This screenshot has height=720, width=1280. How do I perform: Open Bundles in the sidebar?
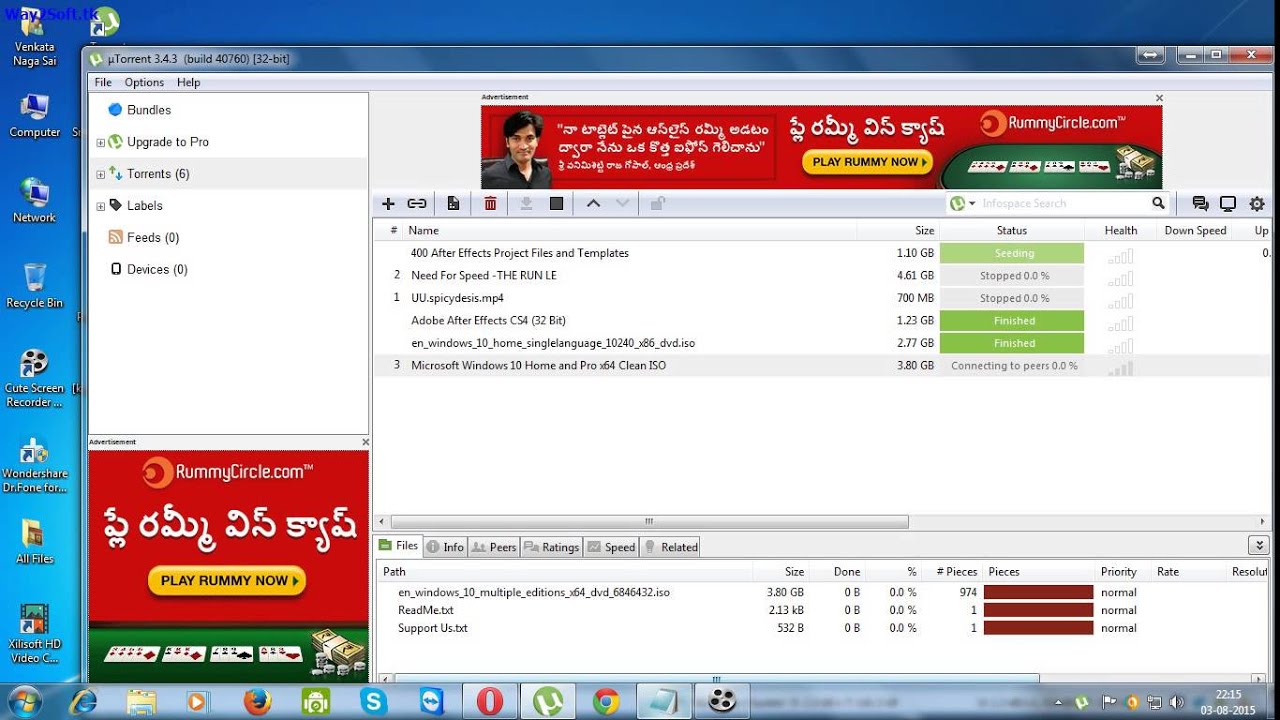pyautogui.click(x=149, y=110)
